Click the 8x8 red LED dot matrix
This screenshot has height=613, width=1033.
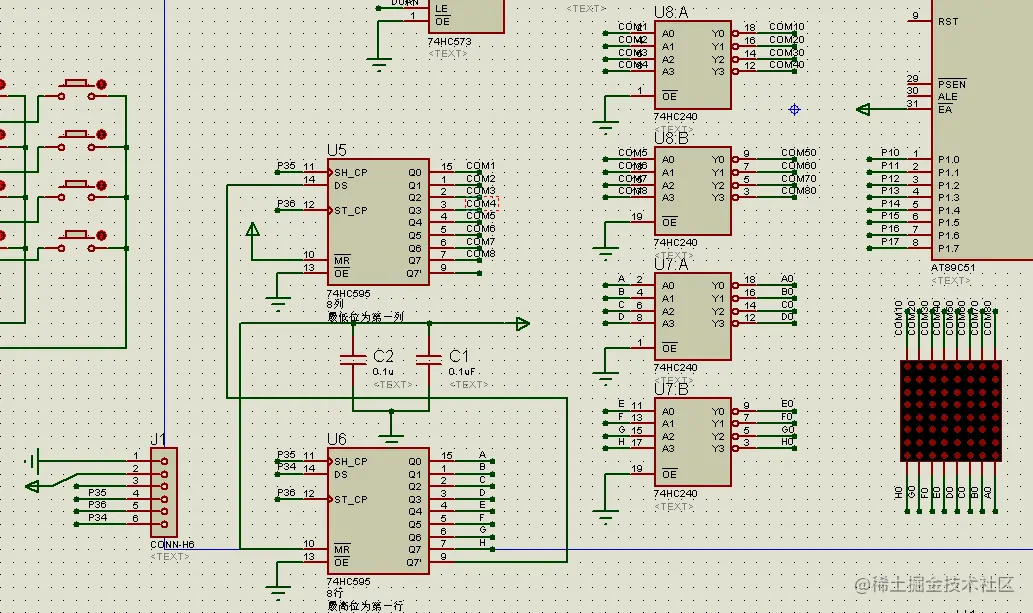pos(951,411)
